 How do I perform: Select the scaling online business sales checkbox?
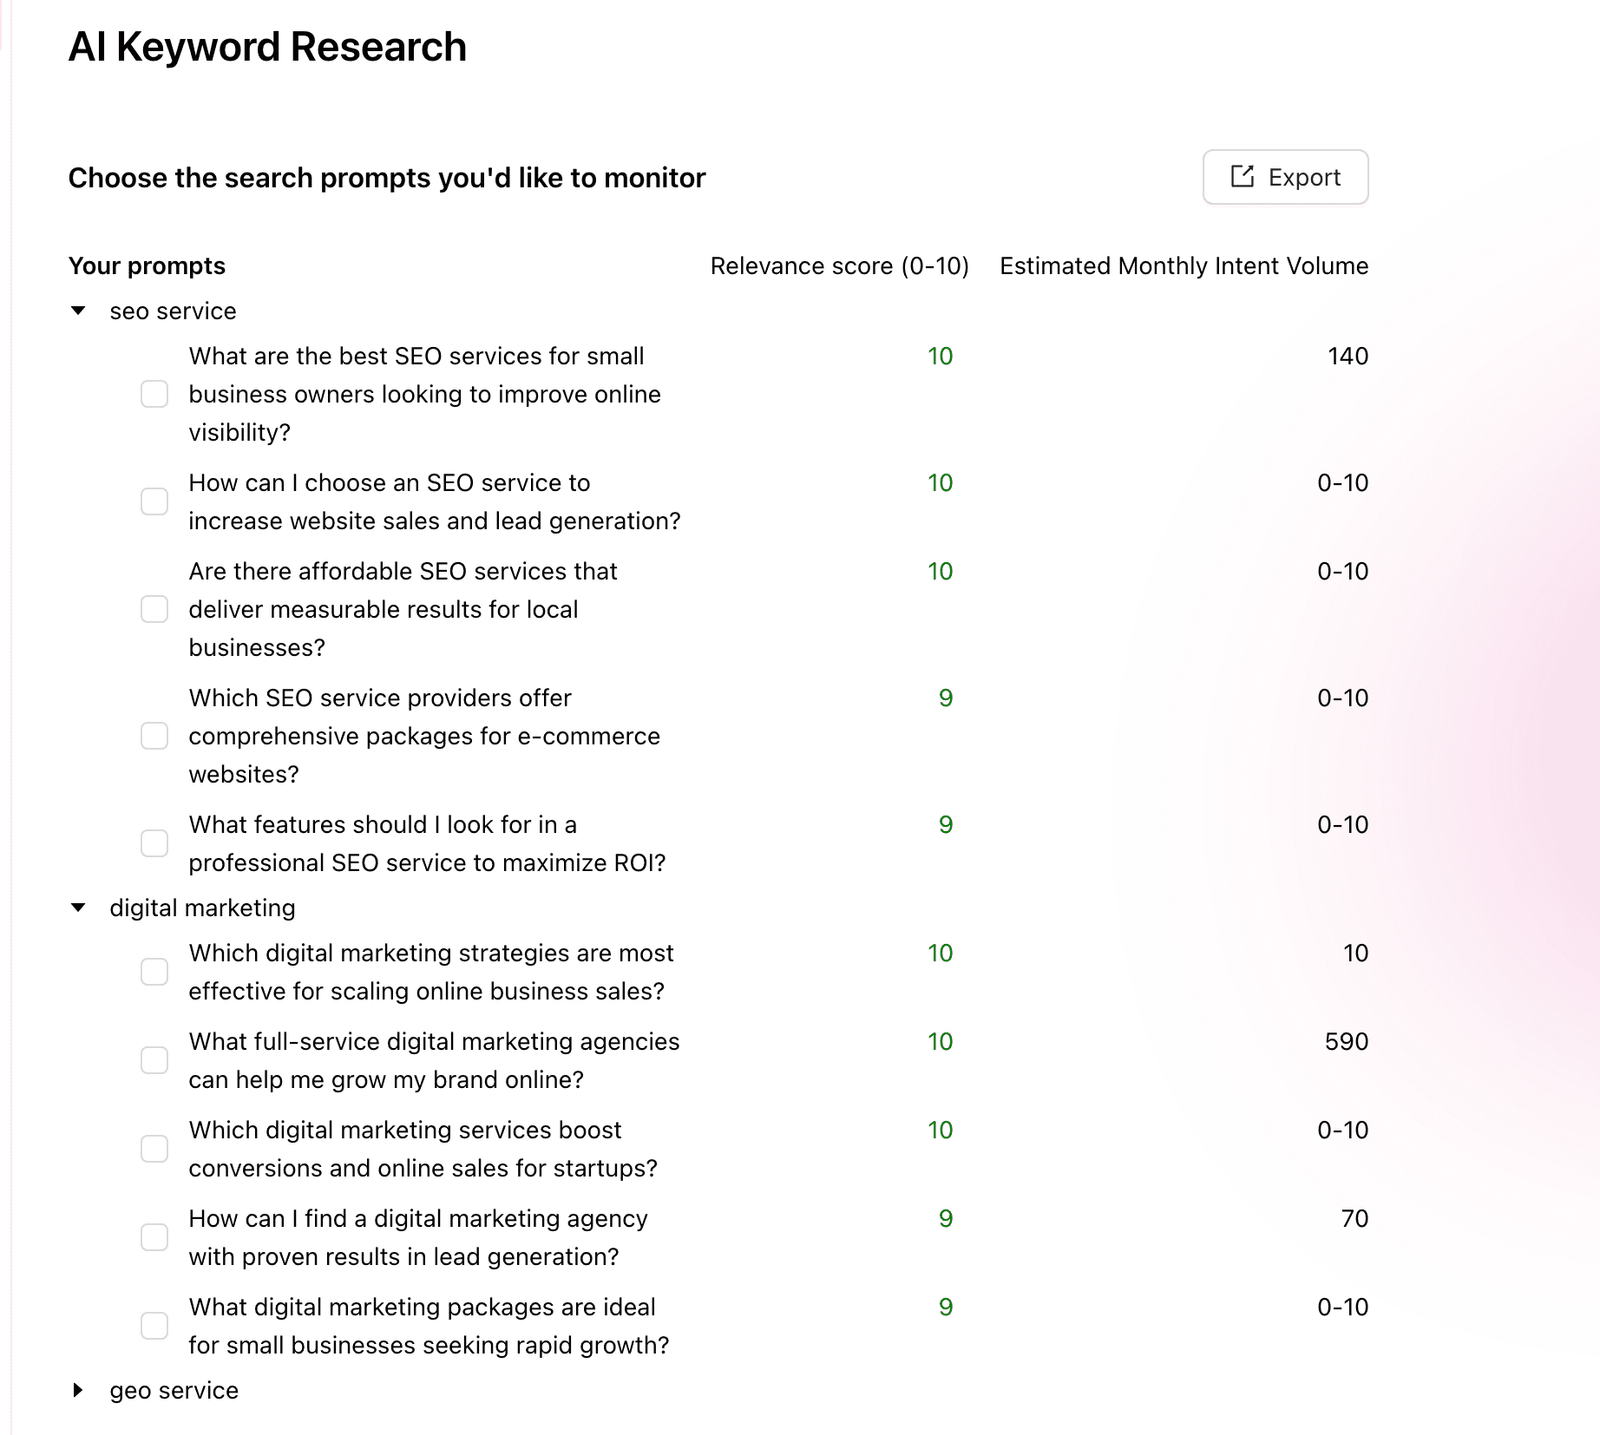(x=154, y=972)
